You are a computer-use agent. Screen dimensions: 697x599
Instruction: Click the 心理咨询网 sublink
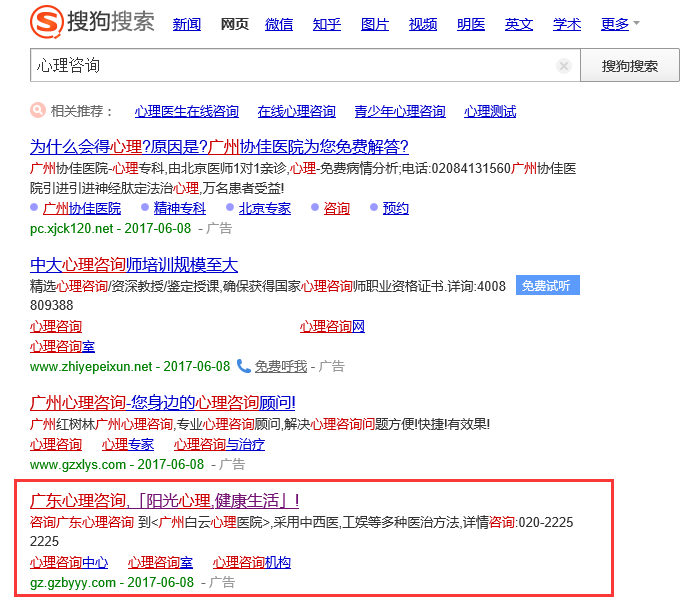(x=332, y=326)
